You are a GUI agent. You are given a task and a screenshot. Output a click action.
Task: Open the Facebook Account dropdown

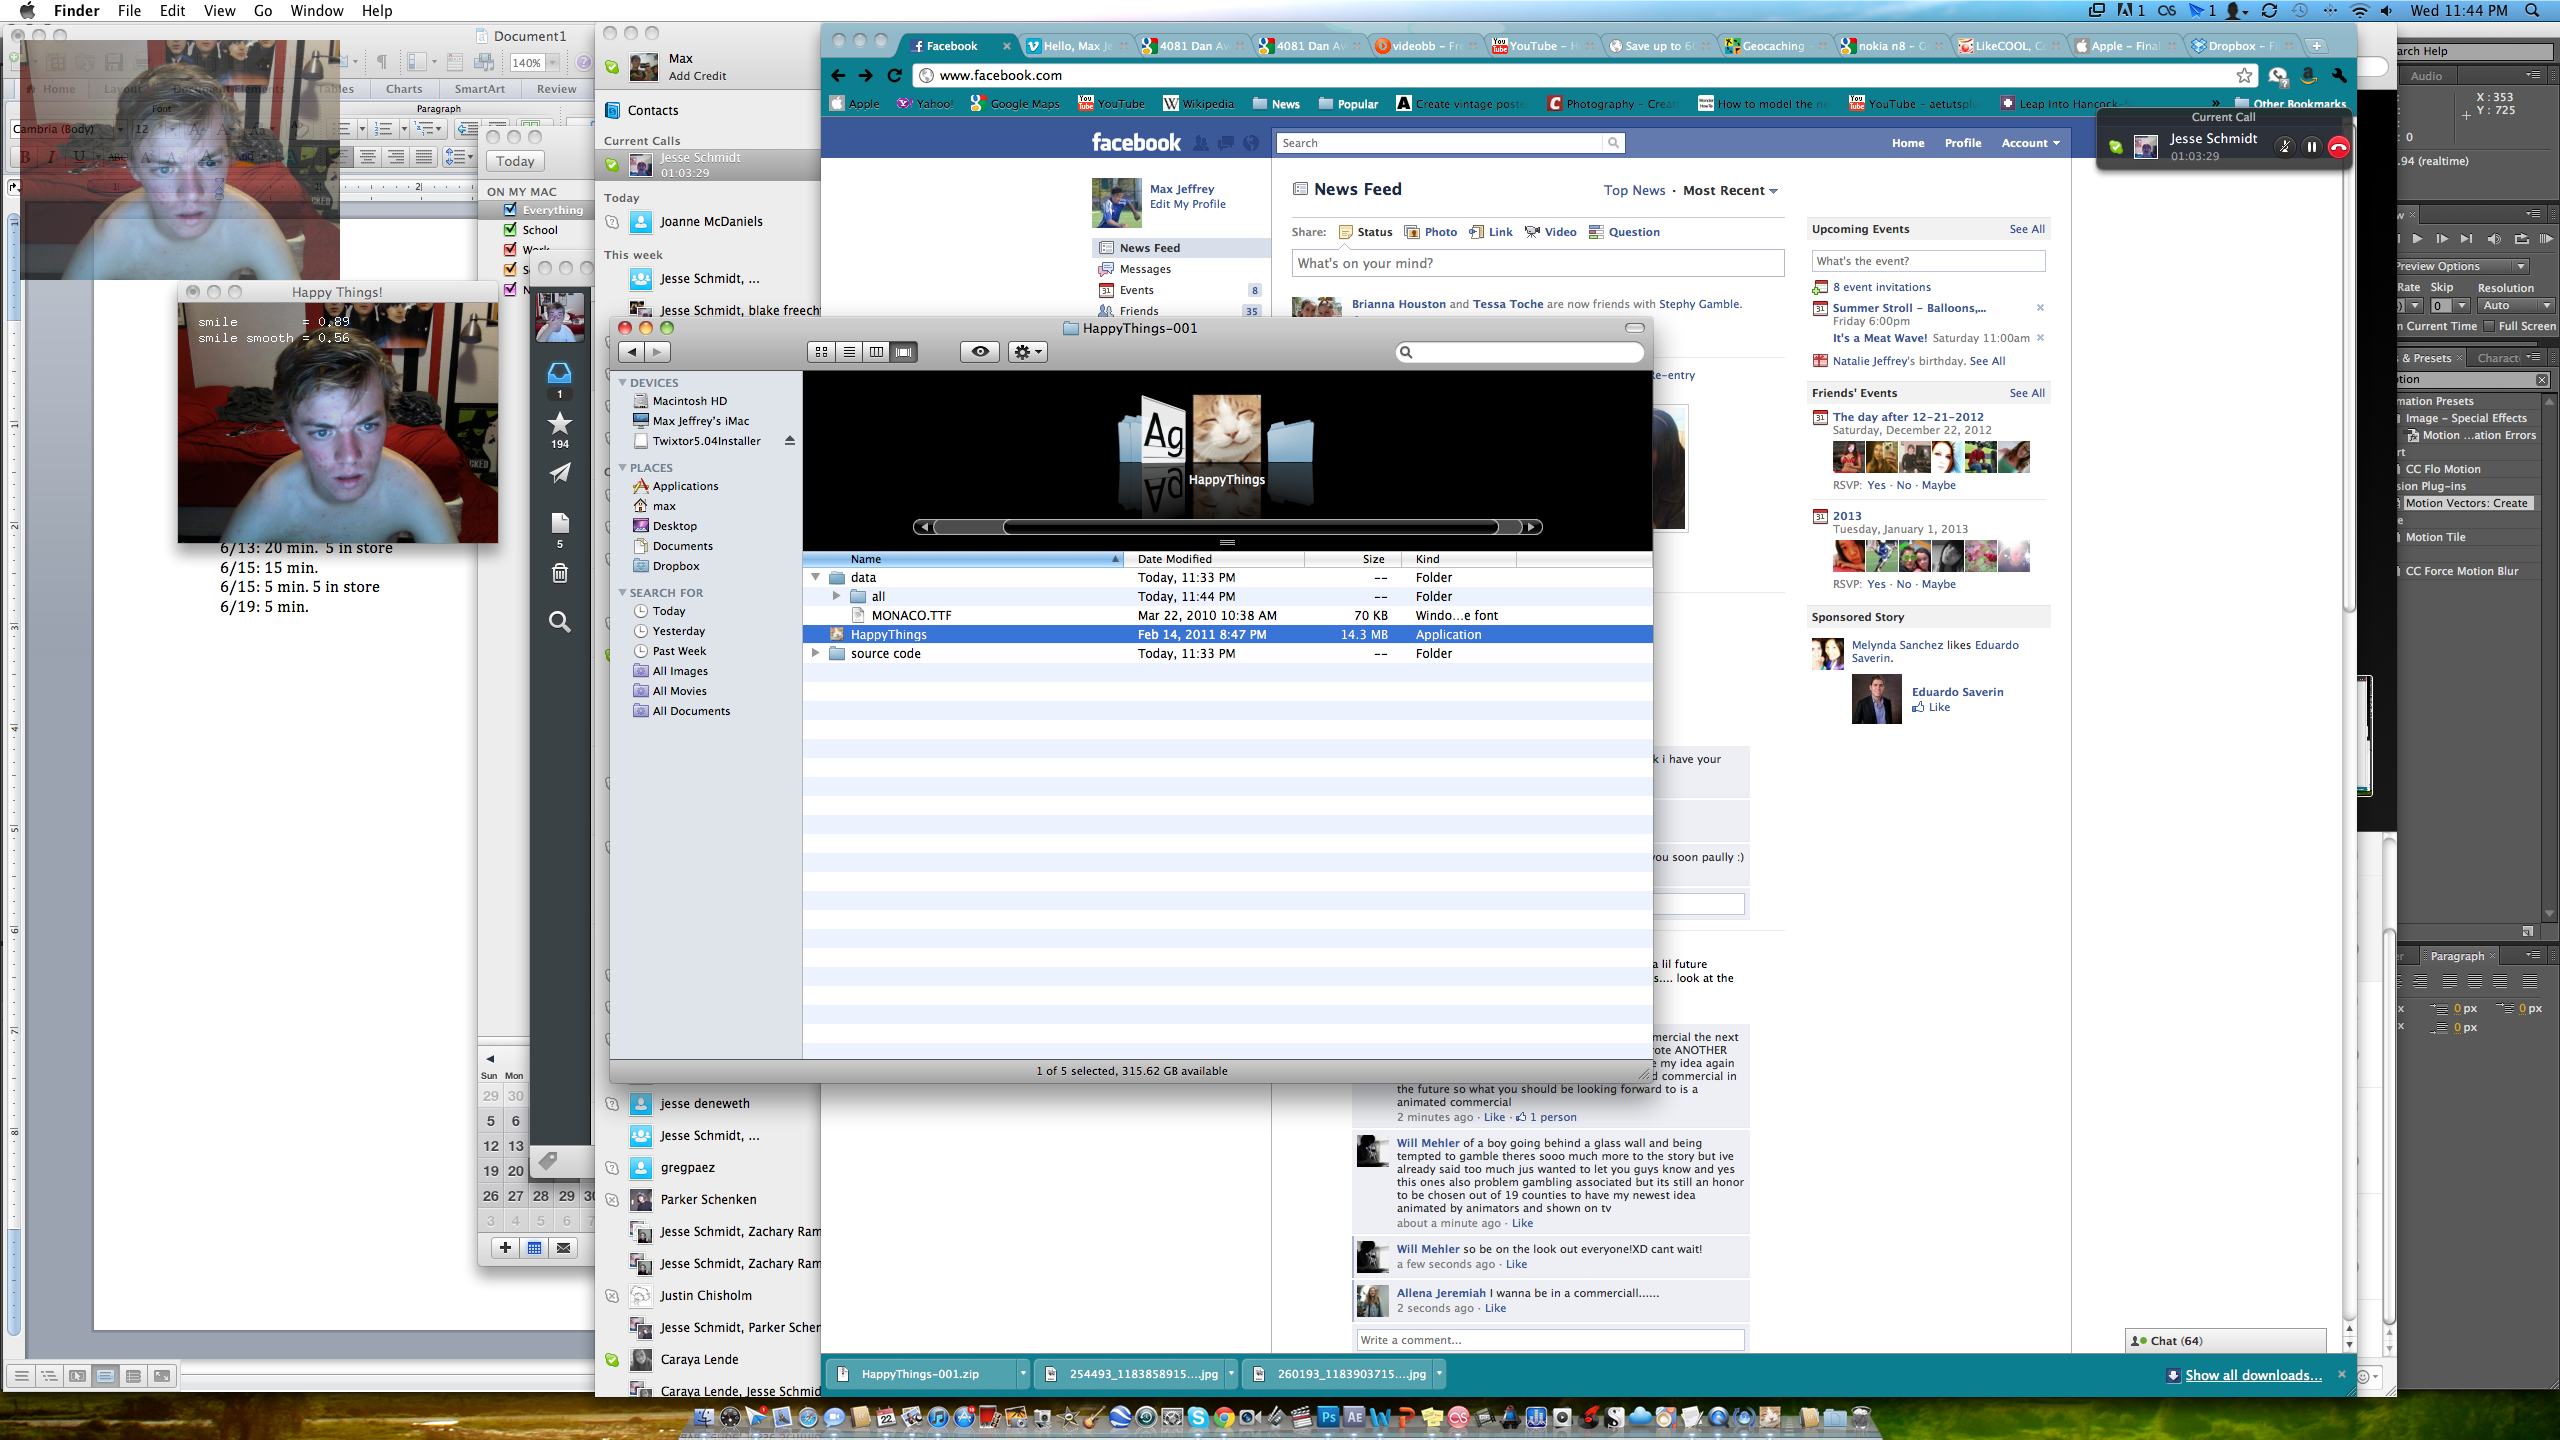(x=2030, y=143)
